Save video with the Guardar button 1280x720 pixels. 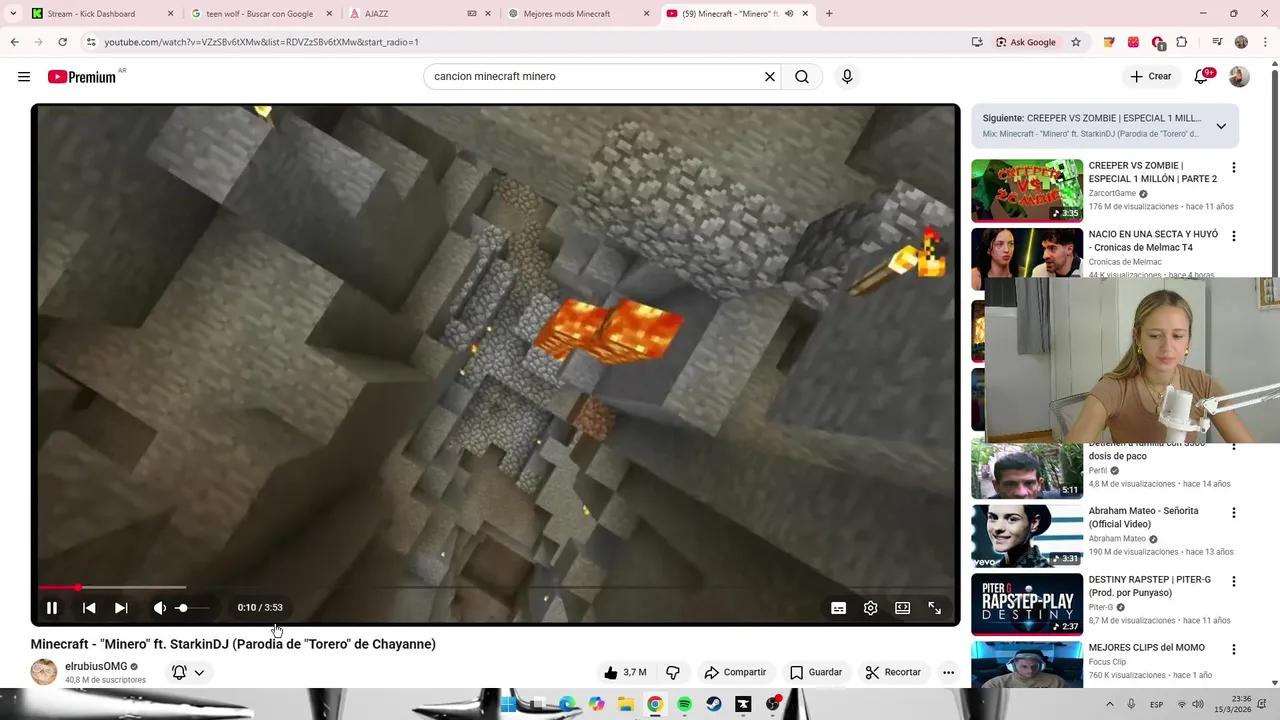(816, 672)
